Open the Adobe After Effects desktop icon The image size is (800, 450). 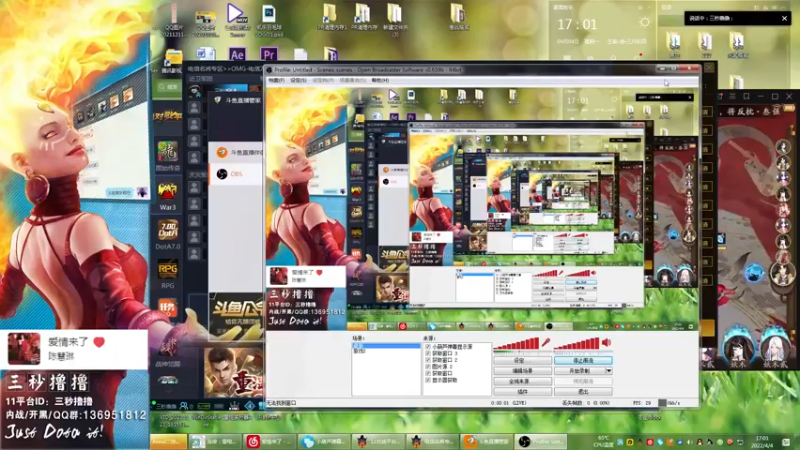pos(237,54)
